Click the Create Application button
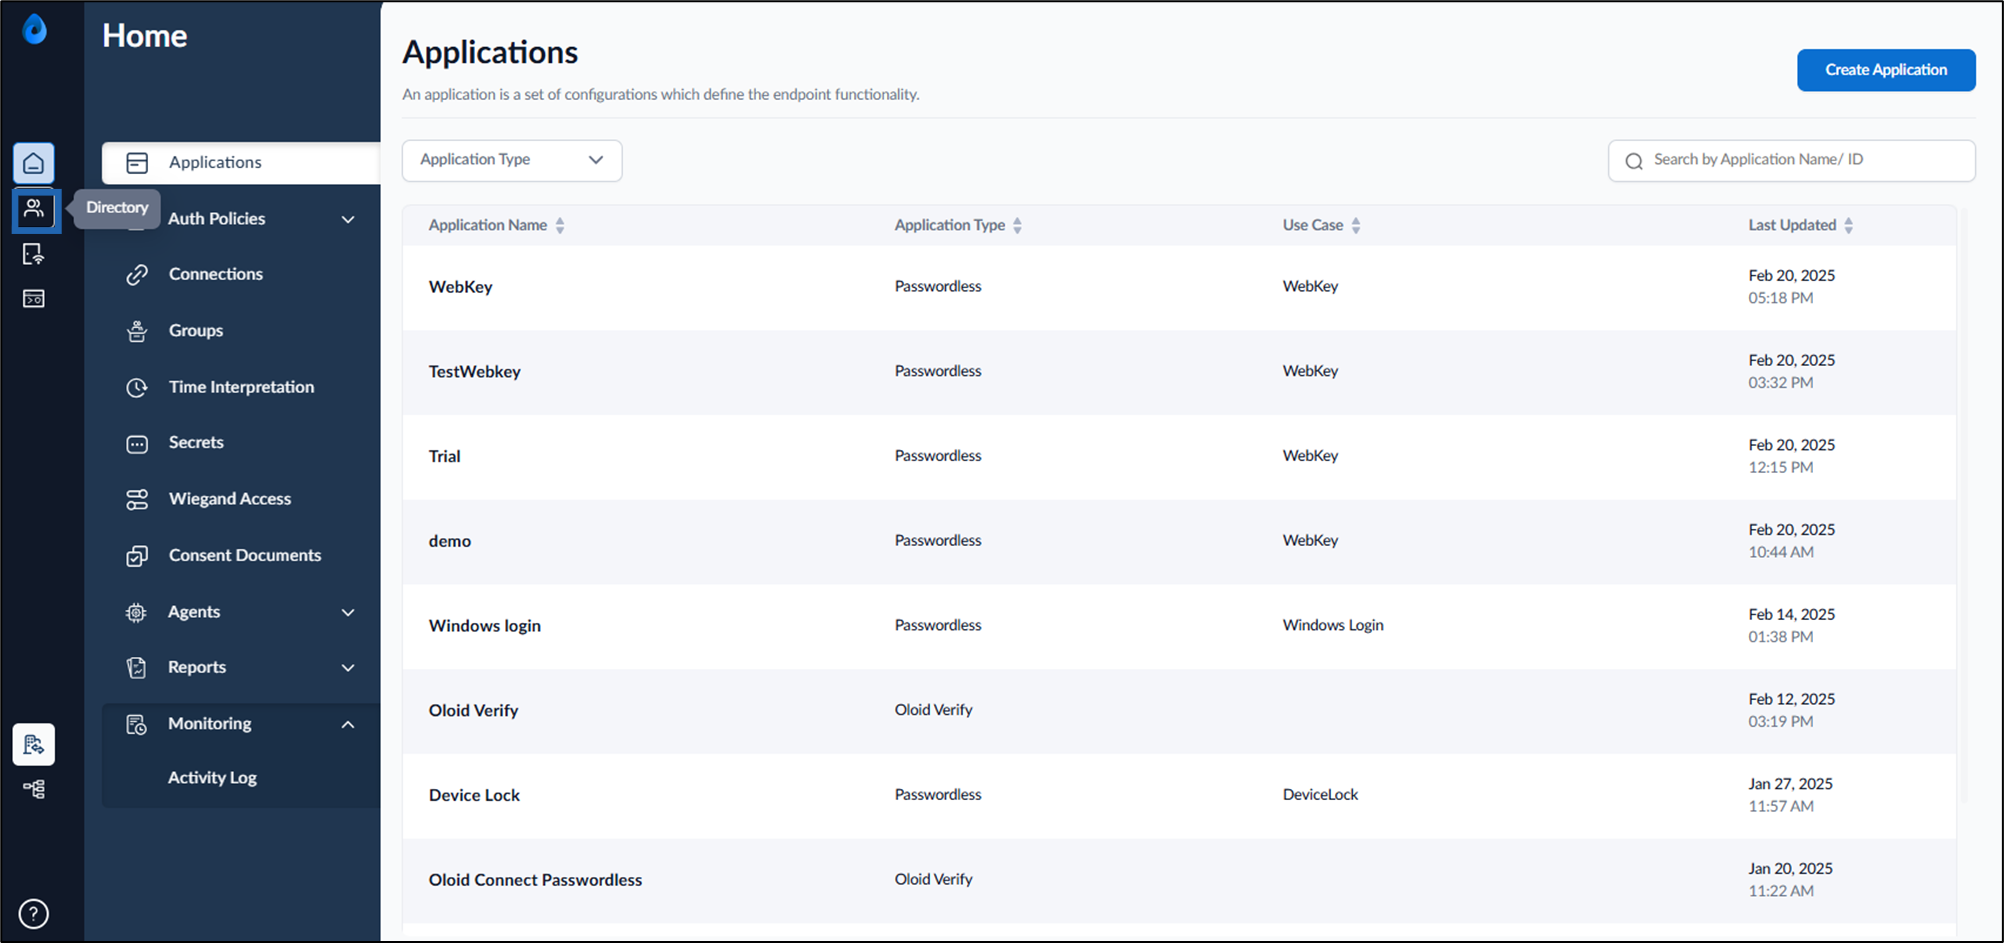This screenshot has height=943, width=2004. 1886,70
